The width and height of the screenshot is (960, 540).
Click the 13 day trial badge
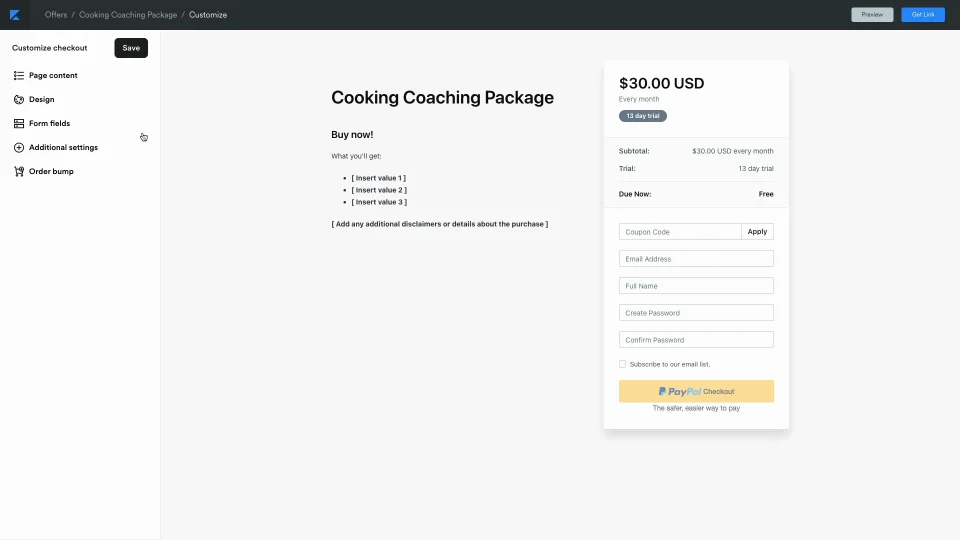pyautogui.click(x=643, y=116)
